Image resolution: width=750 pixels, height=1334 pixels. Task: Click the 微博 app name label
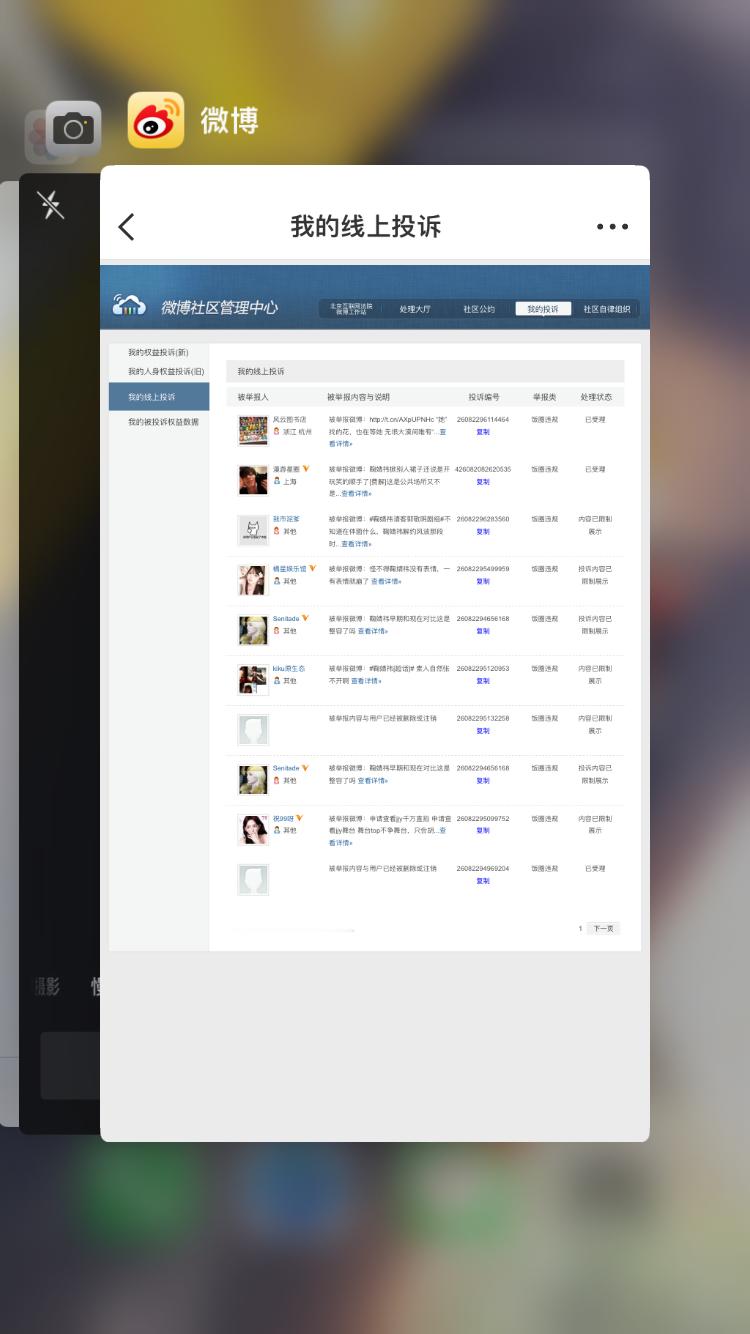(x=229, y=120)
